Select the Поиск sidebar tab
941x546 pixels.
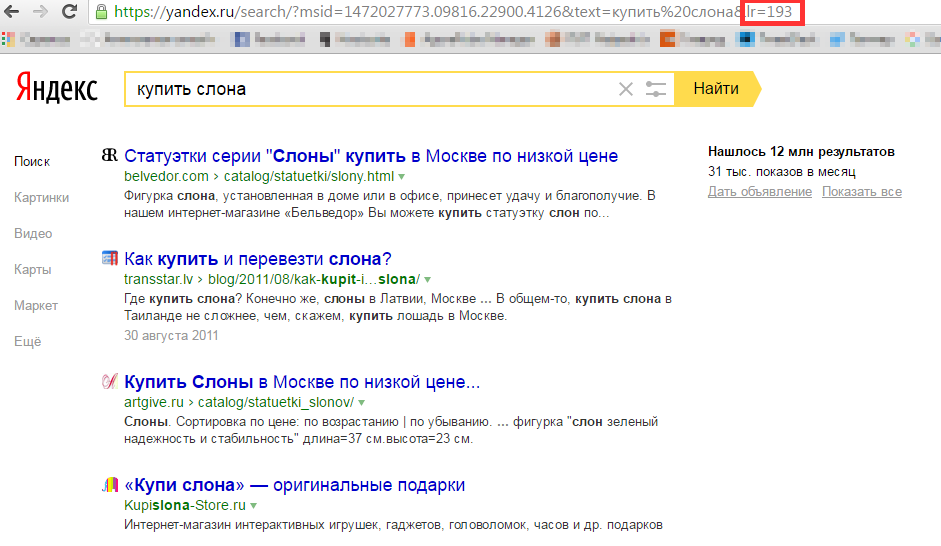click(32, 161)
